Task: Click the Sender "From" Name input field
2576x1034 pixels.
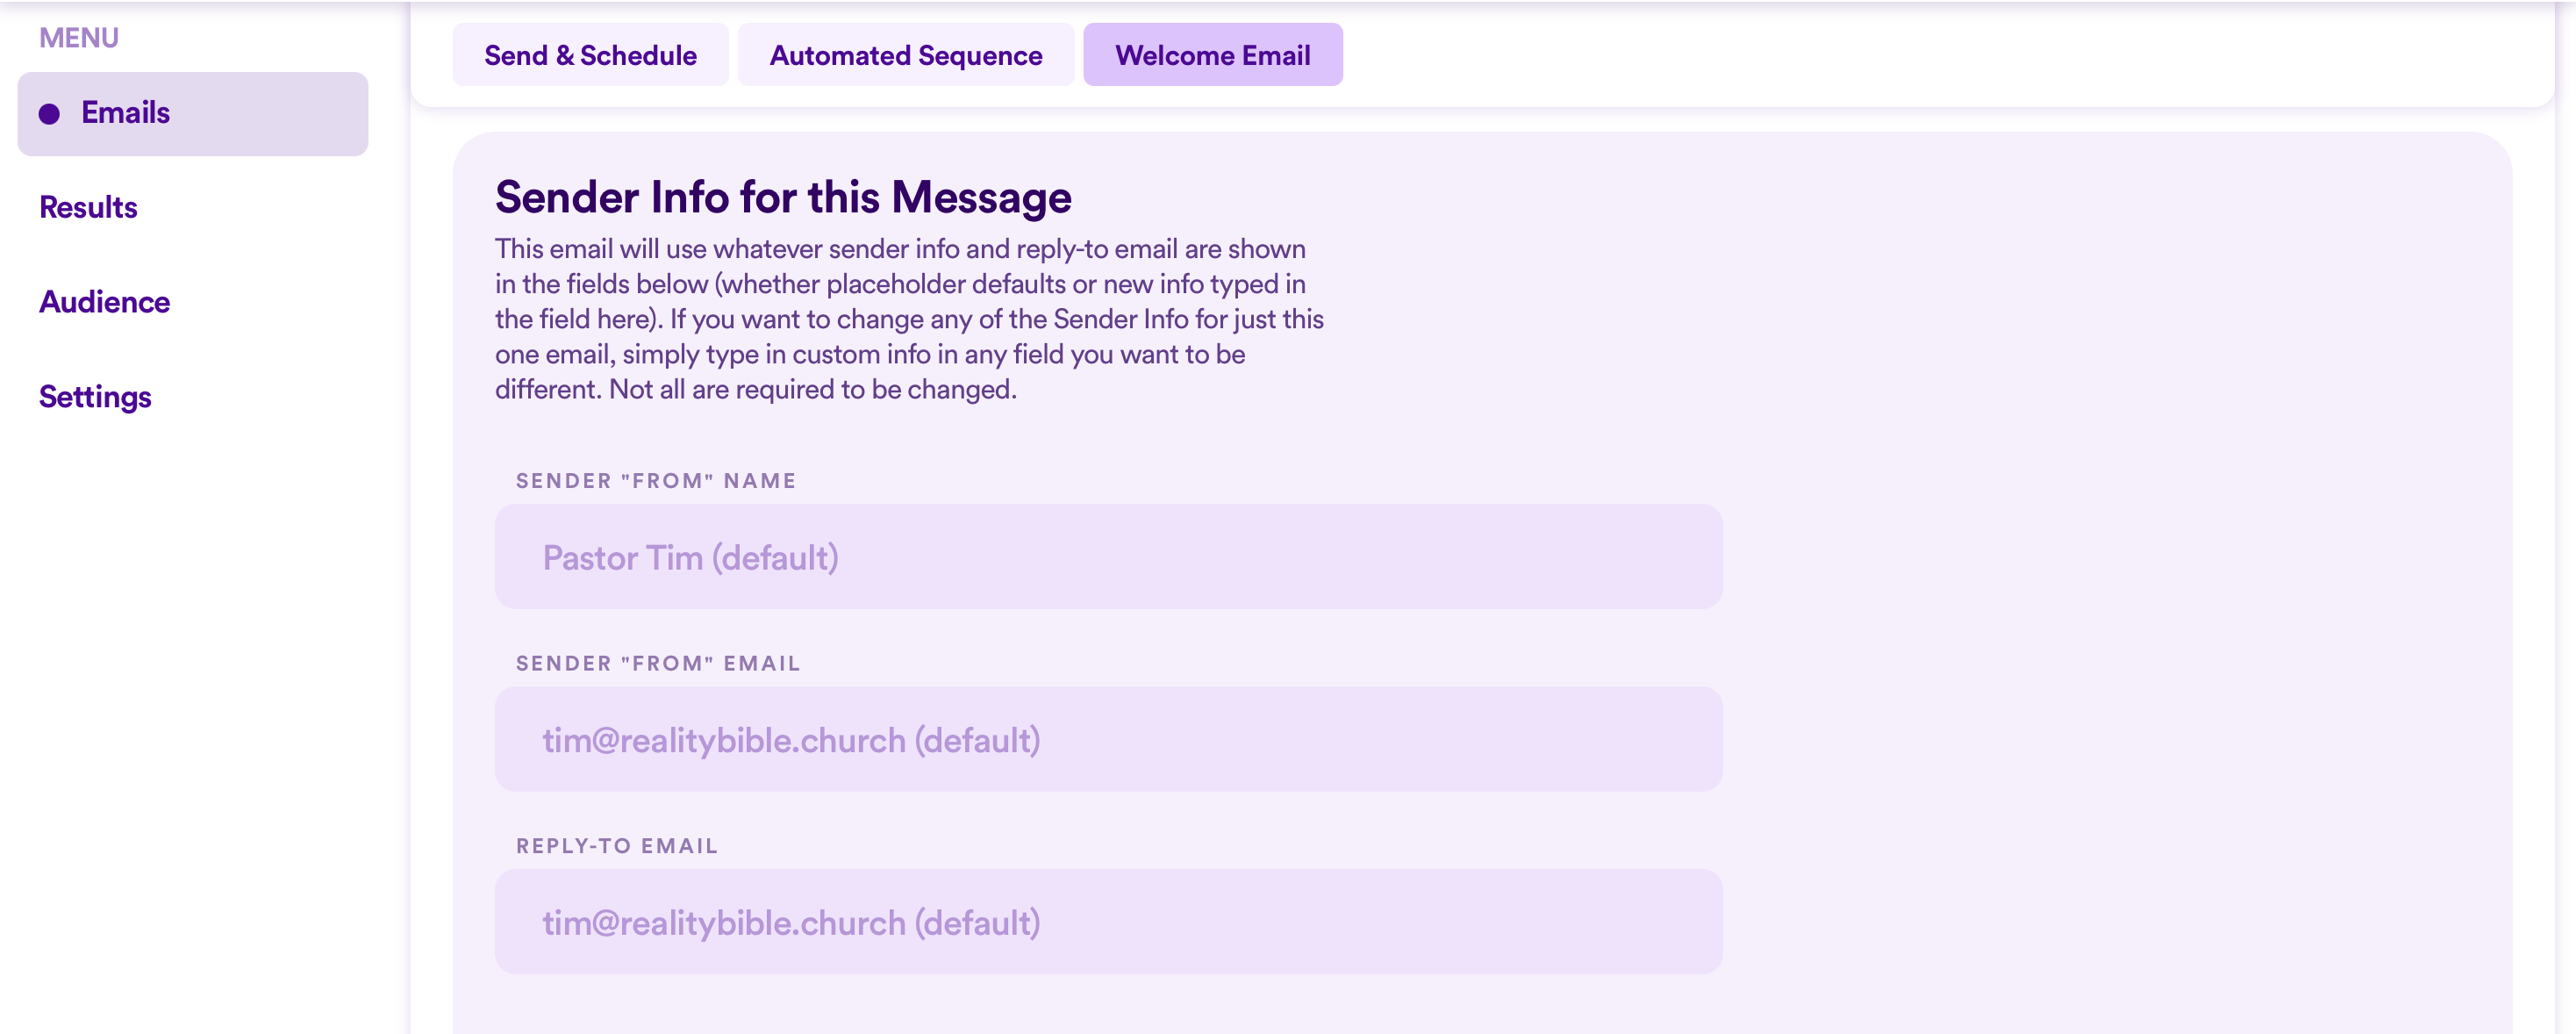Action: [x=1108, y=557]
